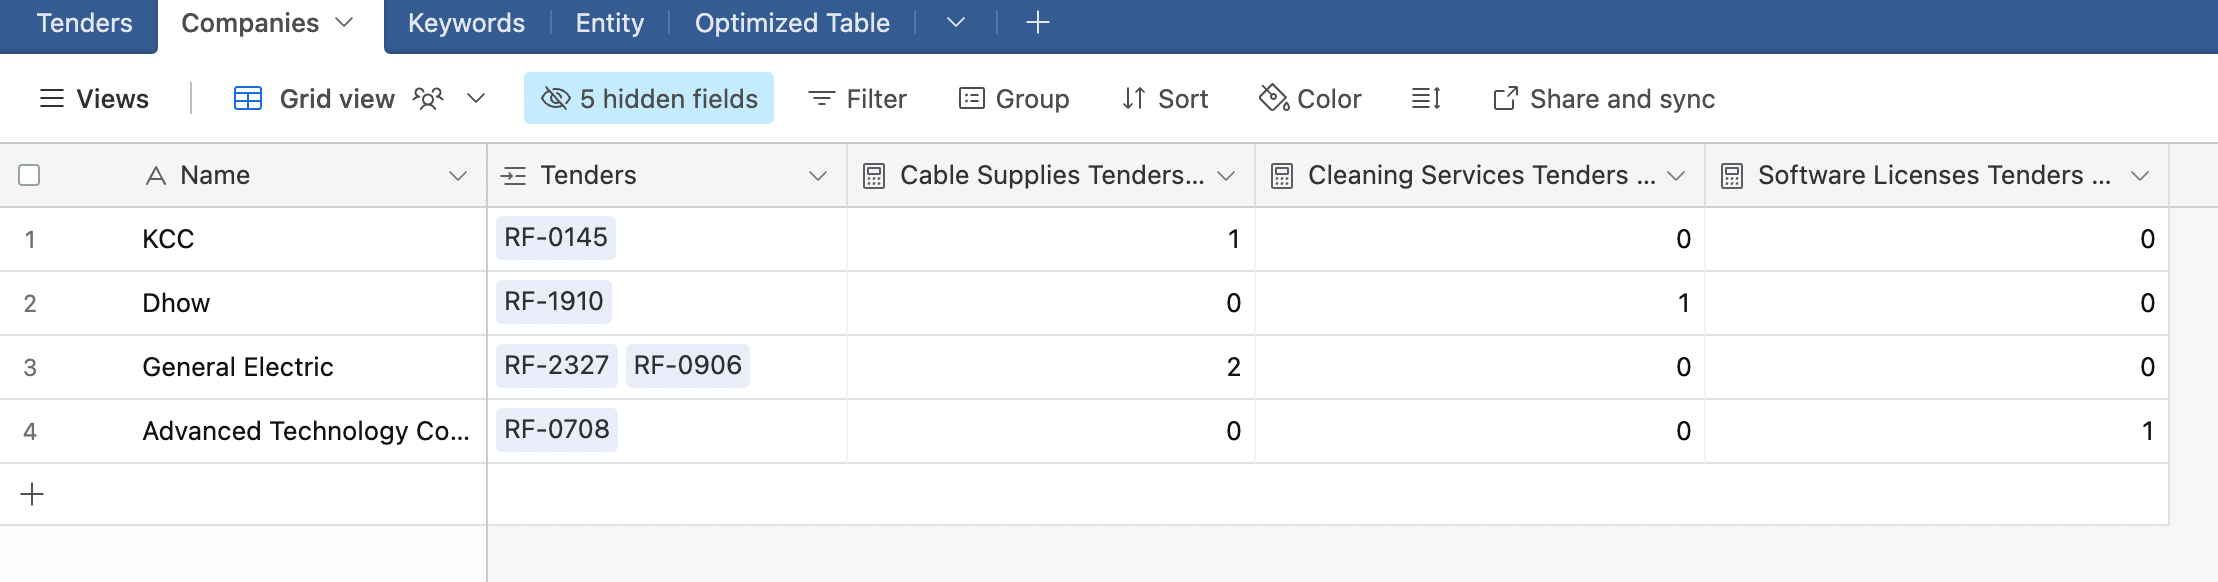Switch to the Keywords table tab

point(466,23)
